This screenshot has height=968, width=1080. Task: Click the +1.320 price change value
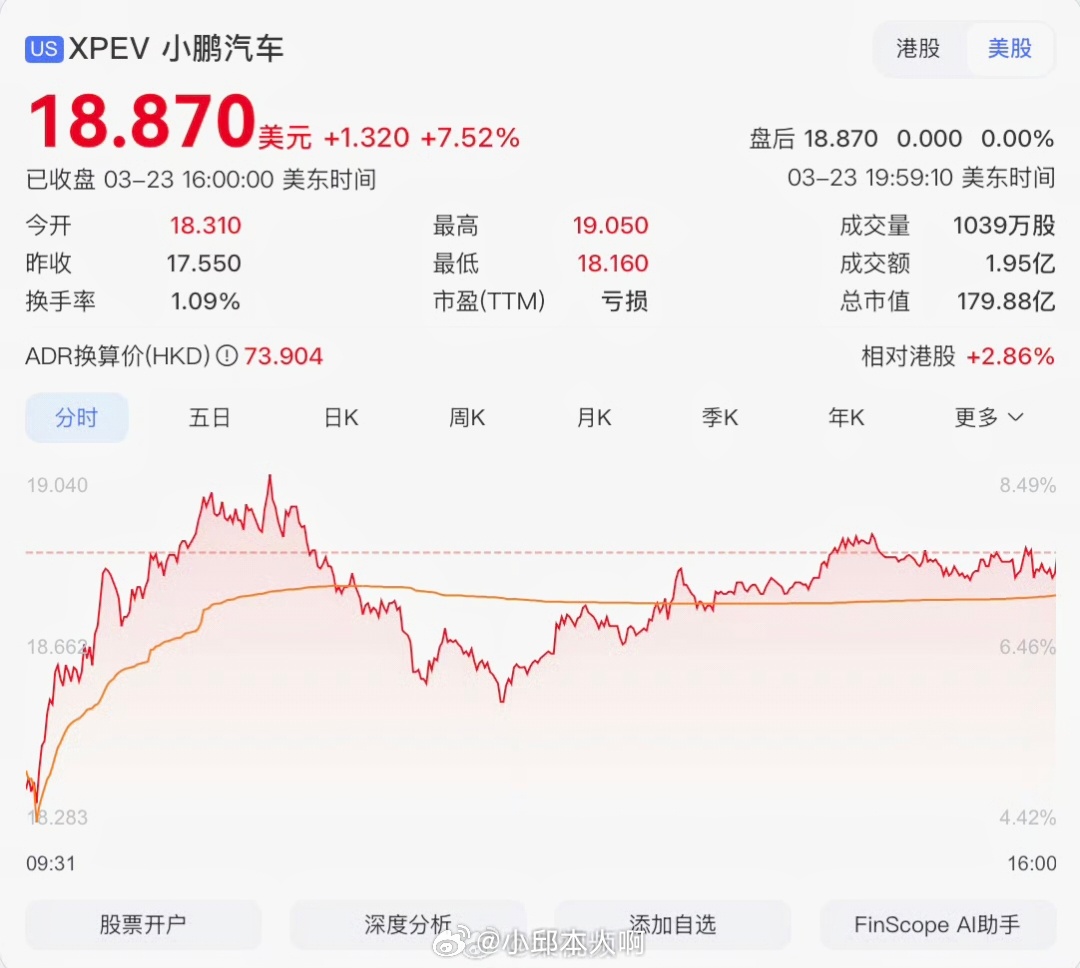point(366,138)
